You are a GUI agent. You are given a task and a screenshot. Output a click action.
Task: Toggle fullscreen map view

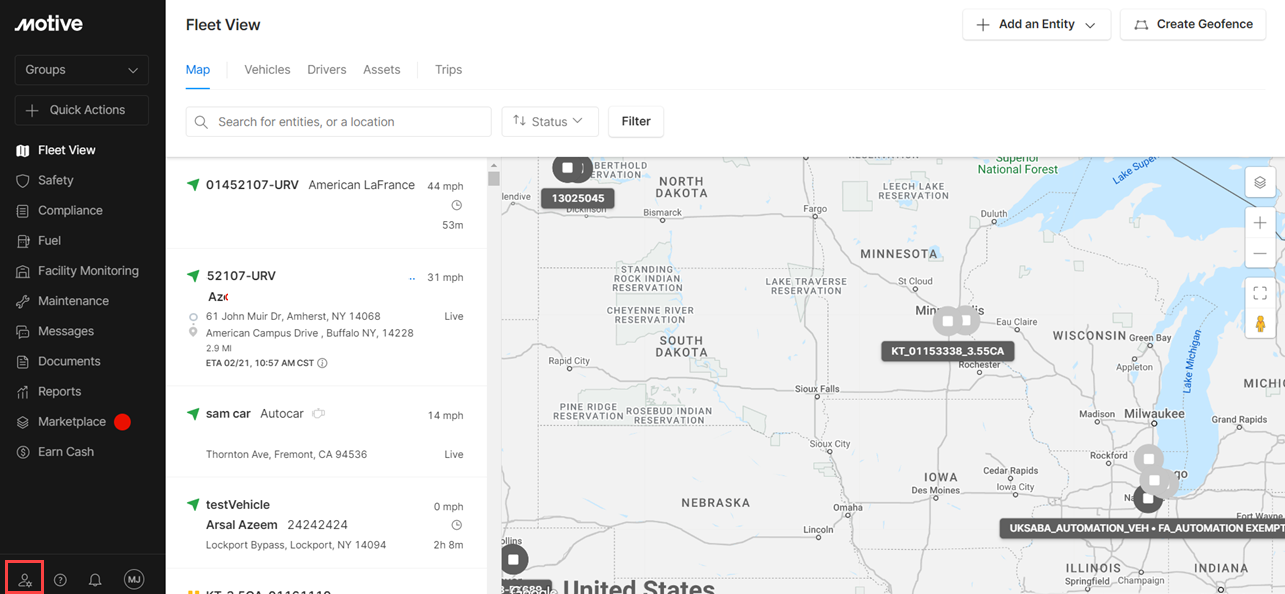pyautogui.click(x=1260, y=293)
